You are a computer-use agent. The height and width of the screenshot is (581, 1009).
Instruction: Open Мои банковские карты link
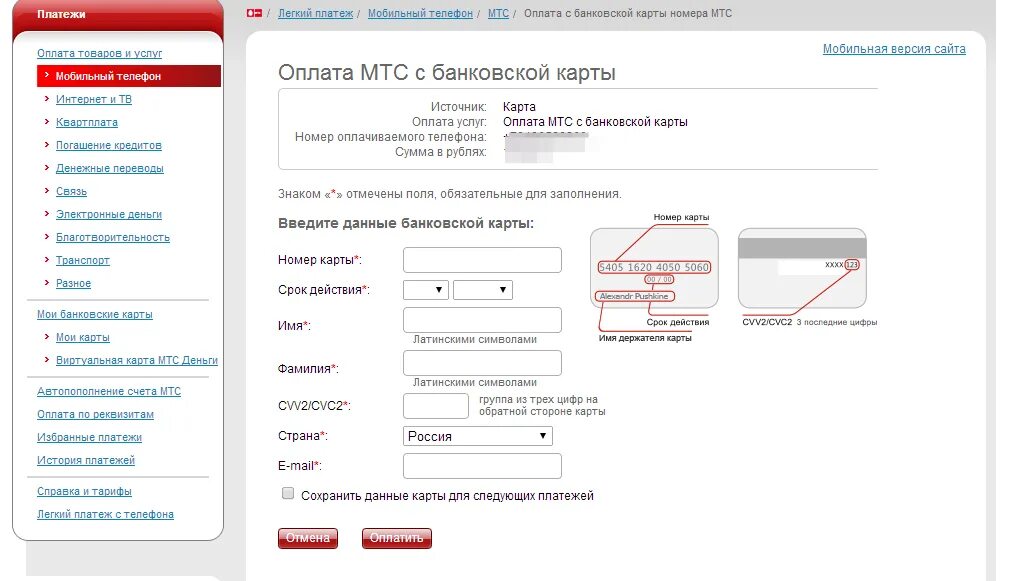[95, 315]
